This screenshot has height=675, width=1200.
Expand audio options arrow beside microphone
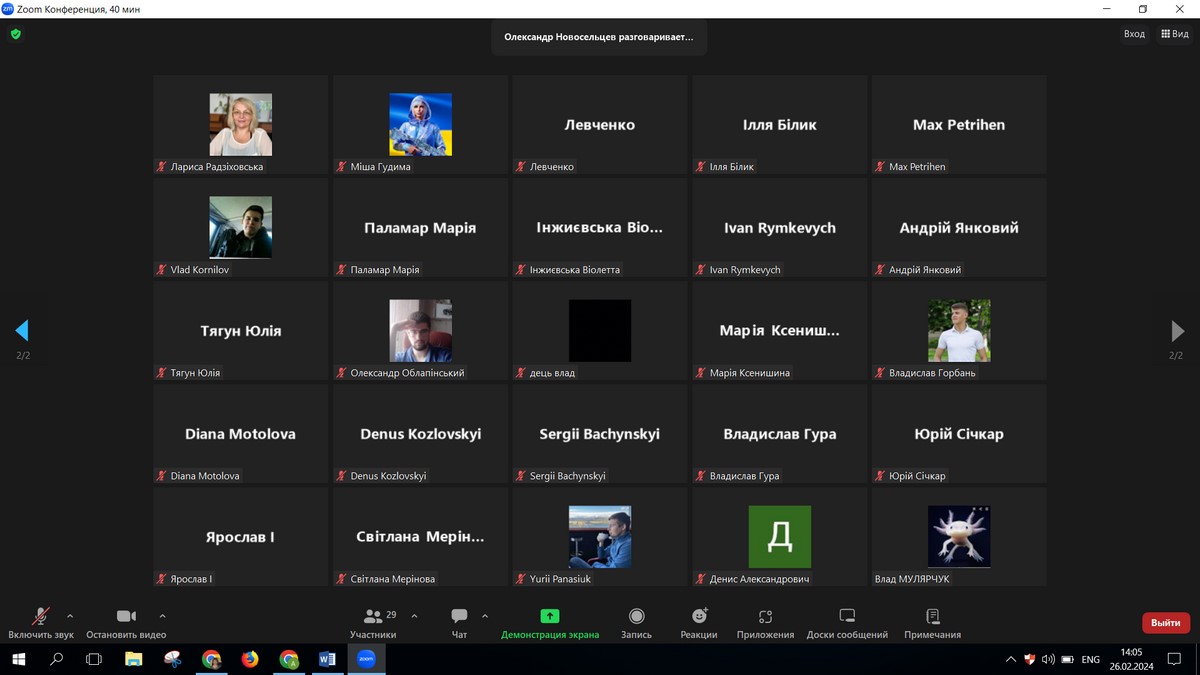coord(70,616)
